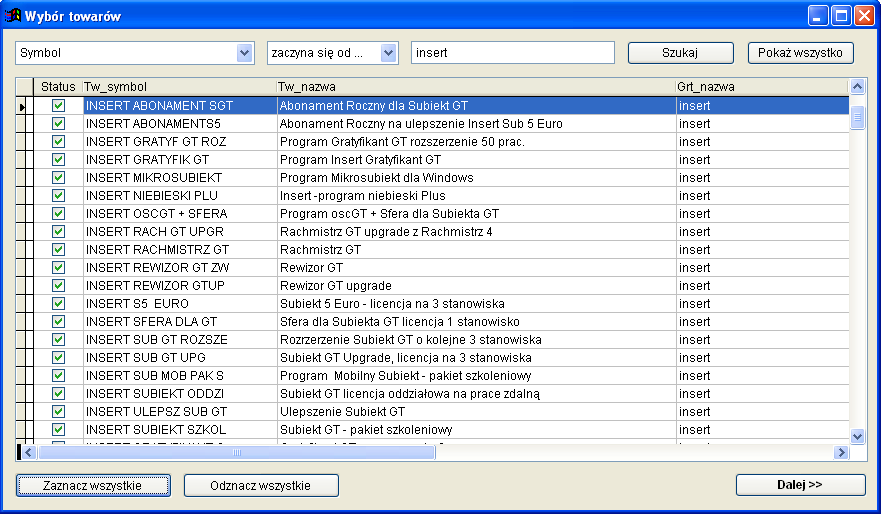Select symbol cell 'INSERT RACHMISTRZ GT'

180,249
